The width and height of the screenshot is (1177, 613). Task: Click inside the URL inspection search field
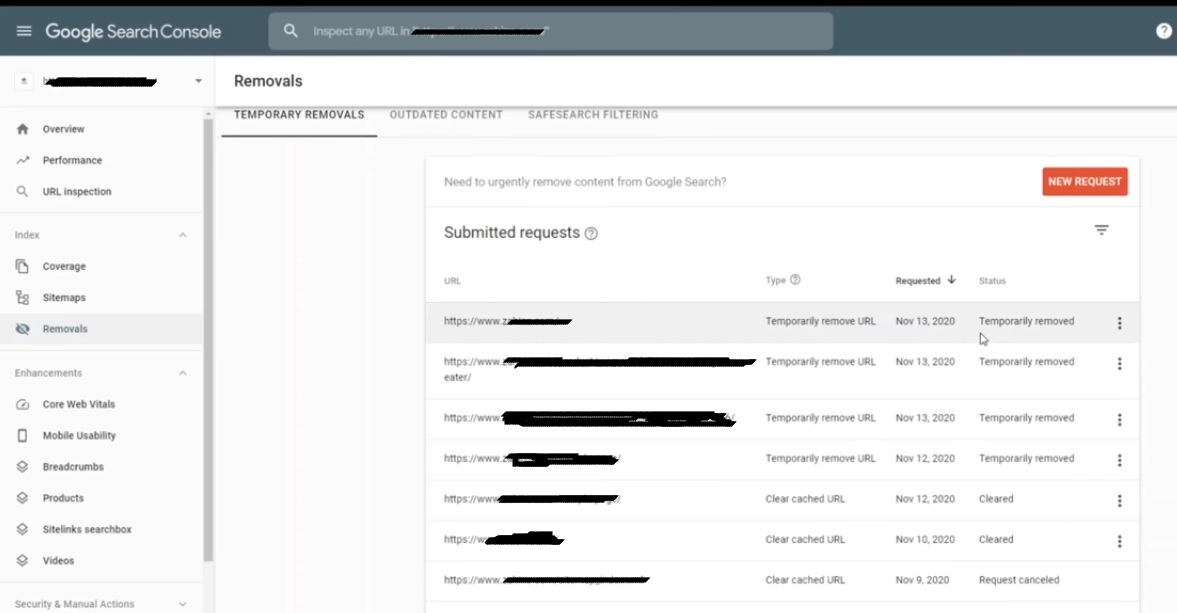(x=550, y=31)
